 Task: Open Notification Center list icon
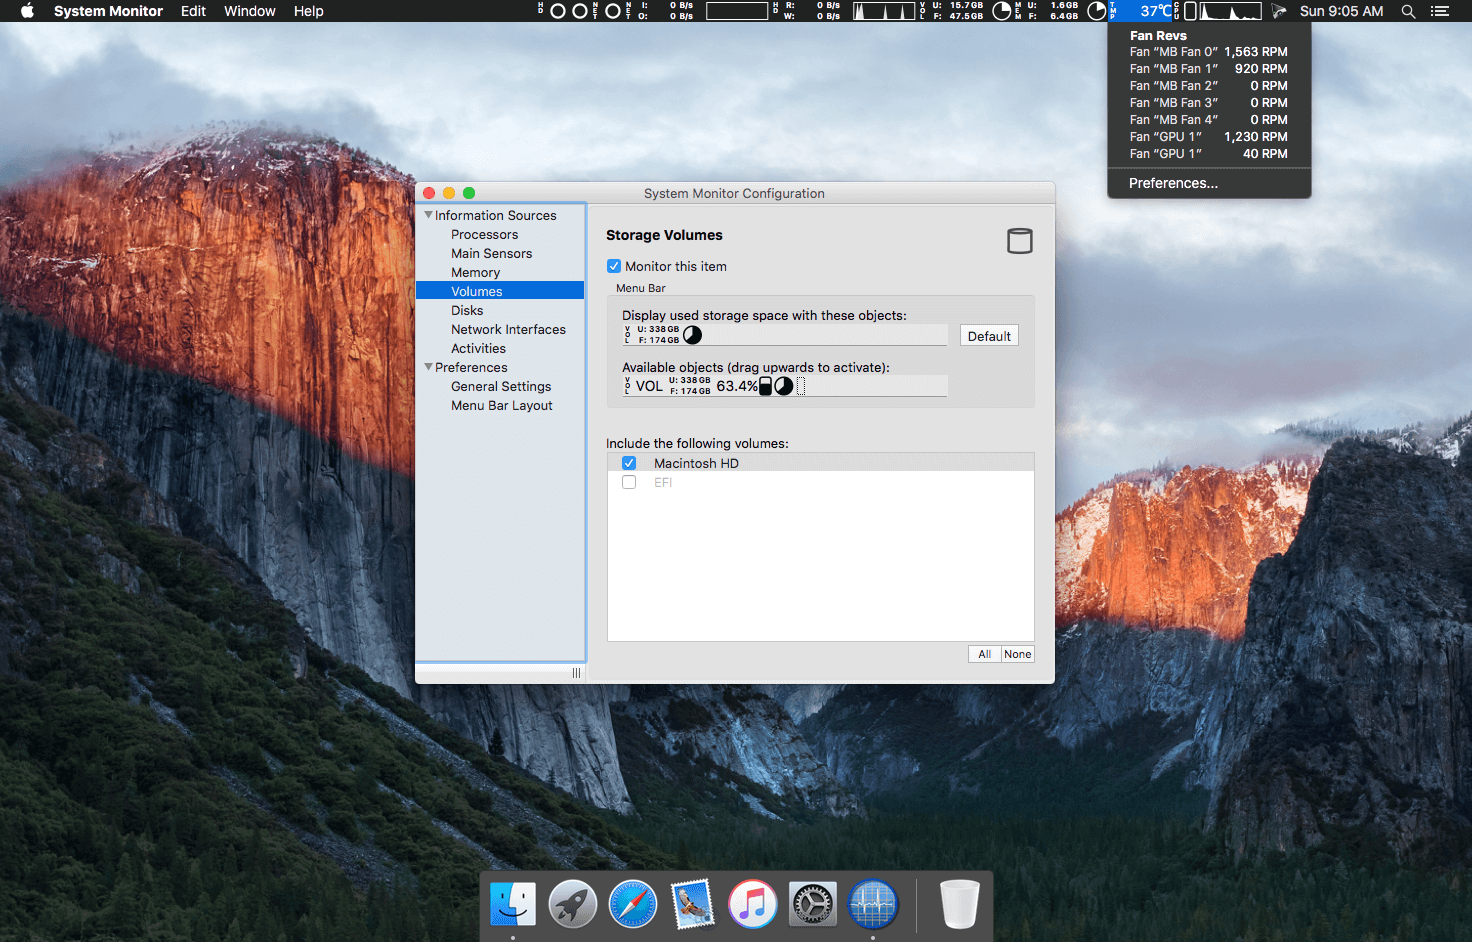click(1440, 11)
